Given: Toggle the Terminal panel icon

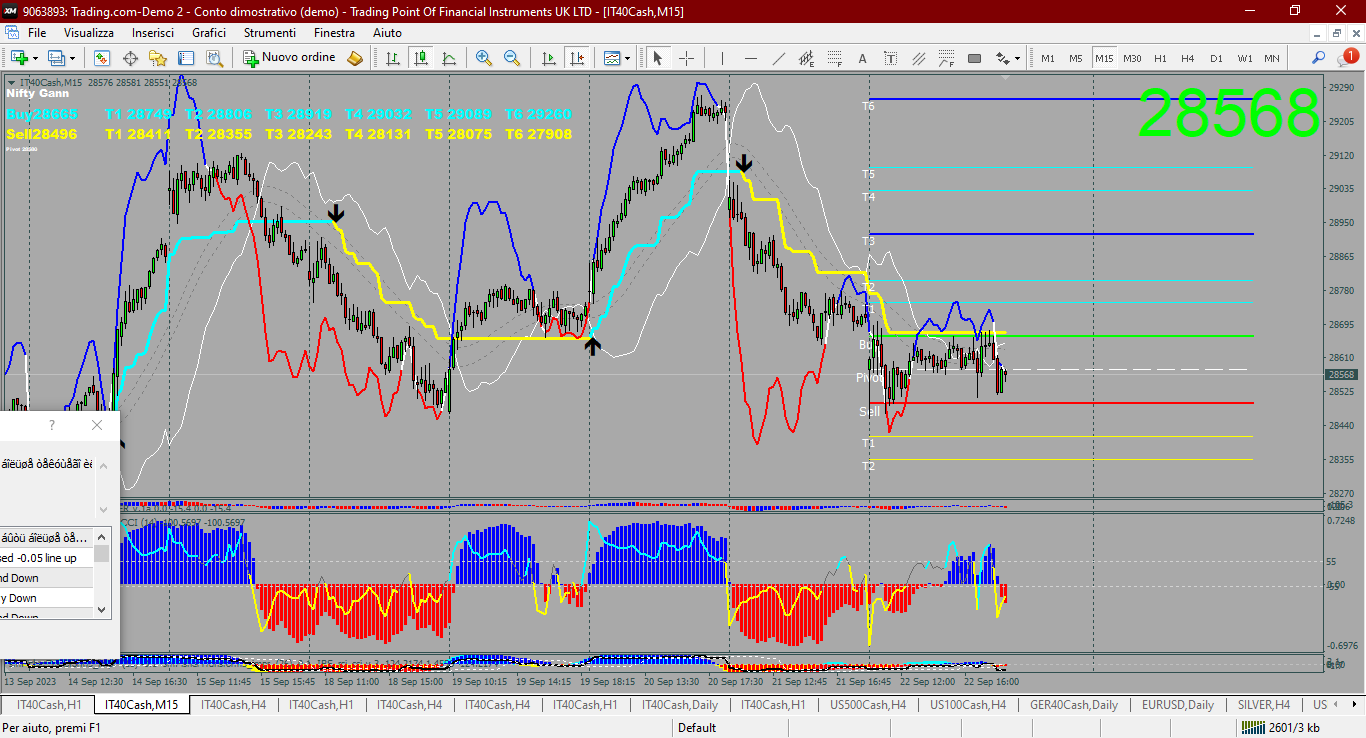Looking at the screenshot, I should coord(186,58).
